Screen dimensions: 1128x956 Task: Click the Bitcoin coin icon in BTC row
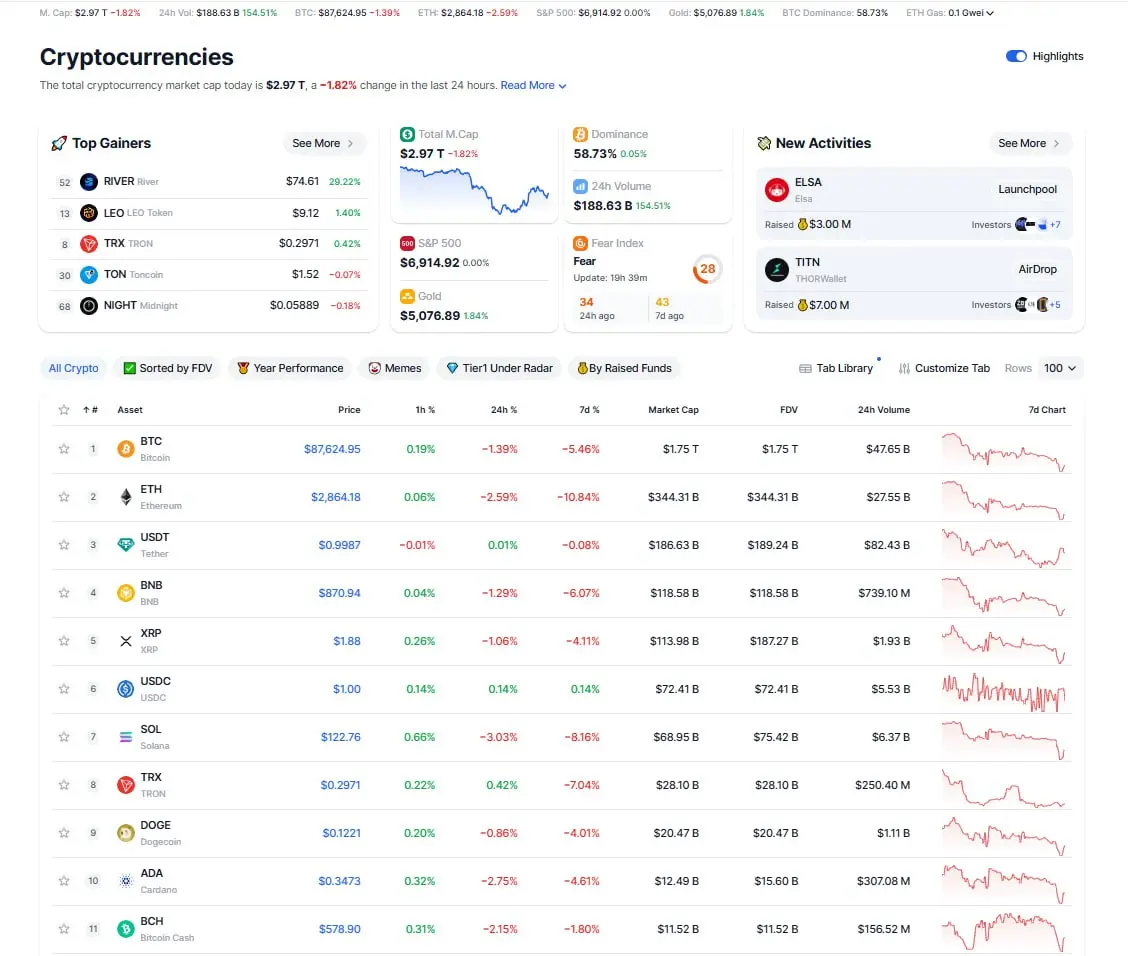[x=126, y=449]
